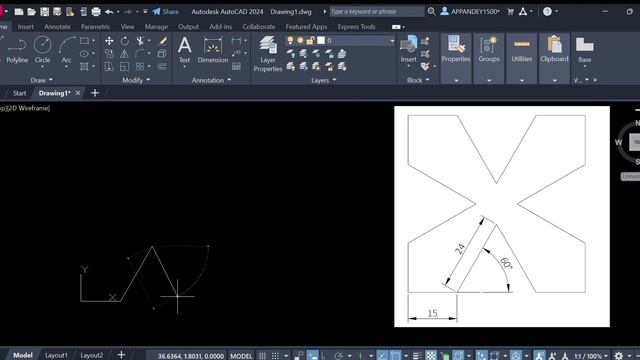Activate the Rotate tool

click(x=124, y=41)
